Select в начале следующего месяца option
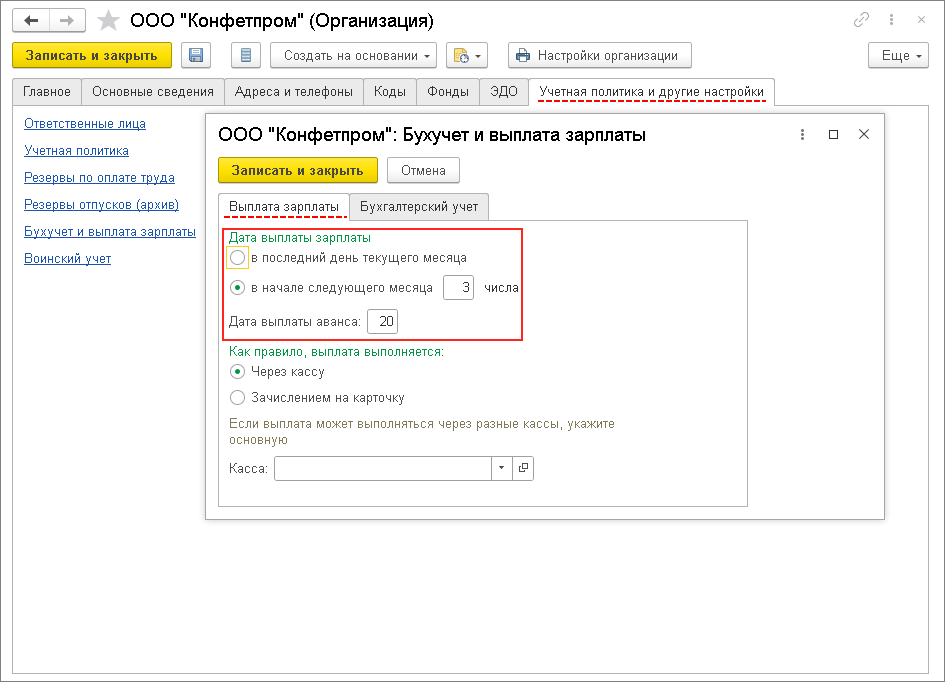The height and width of the screenshot is (682, 945). tap(237, 288)
